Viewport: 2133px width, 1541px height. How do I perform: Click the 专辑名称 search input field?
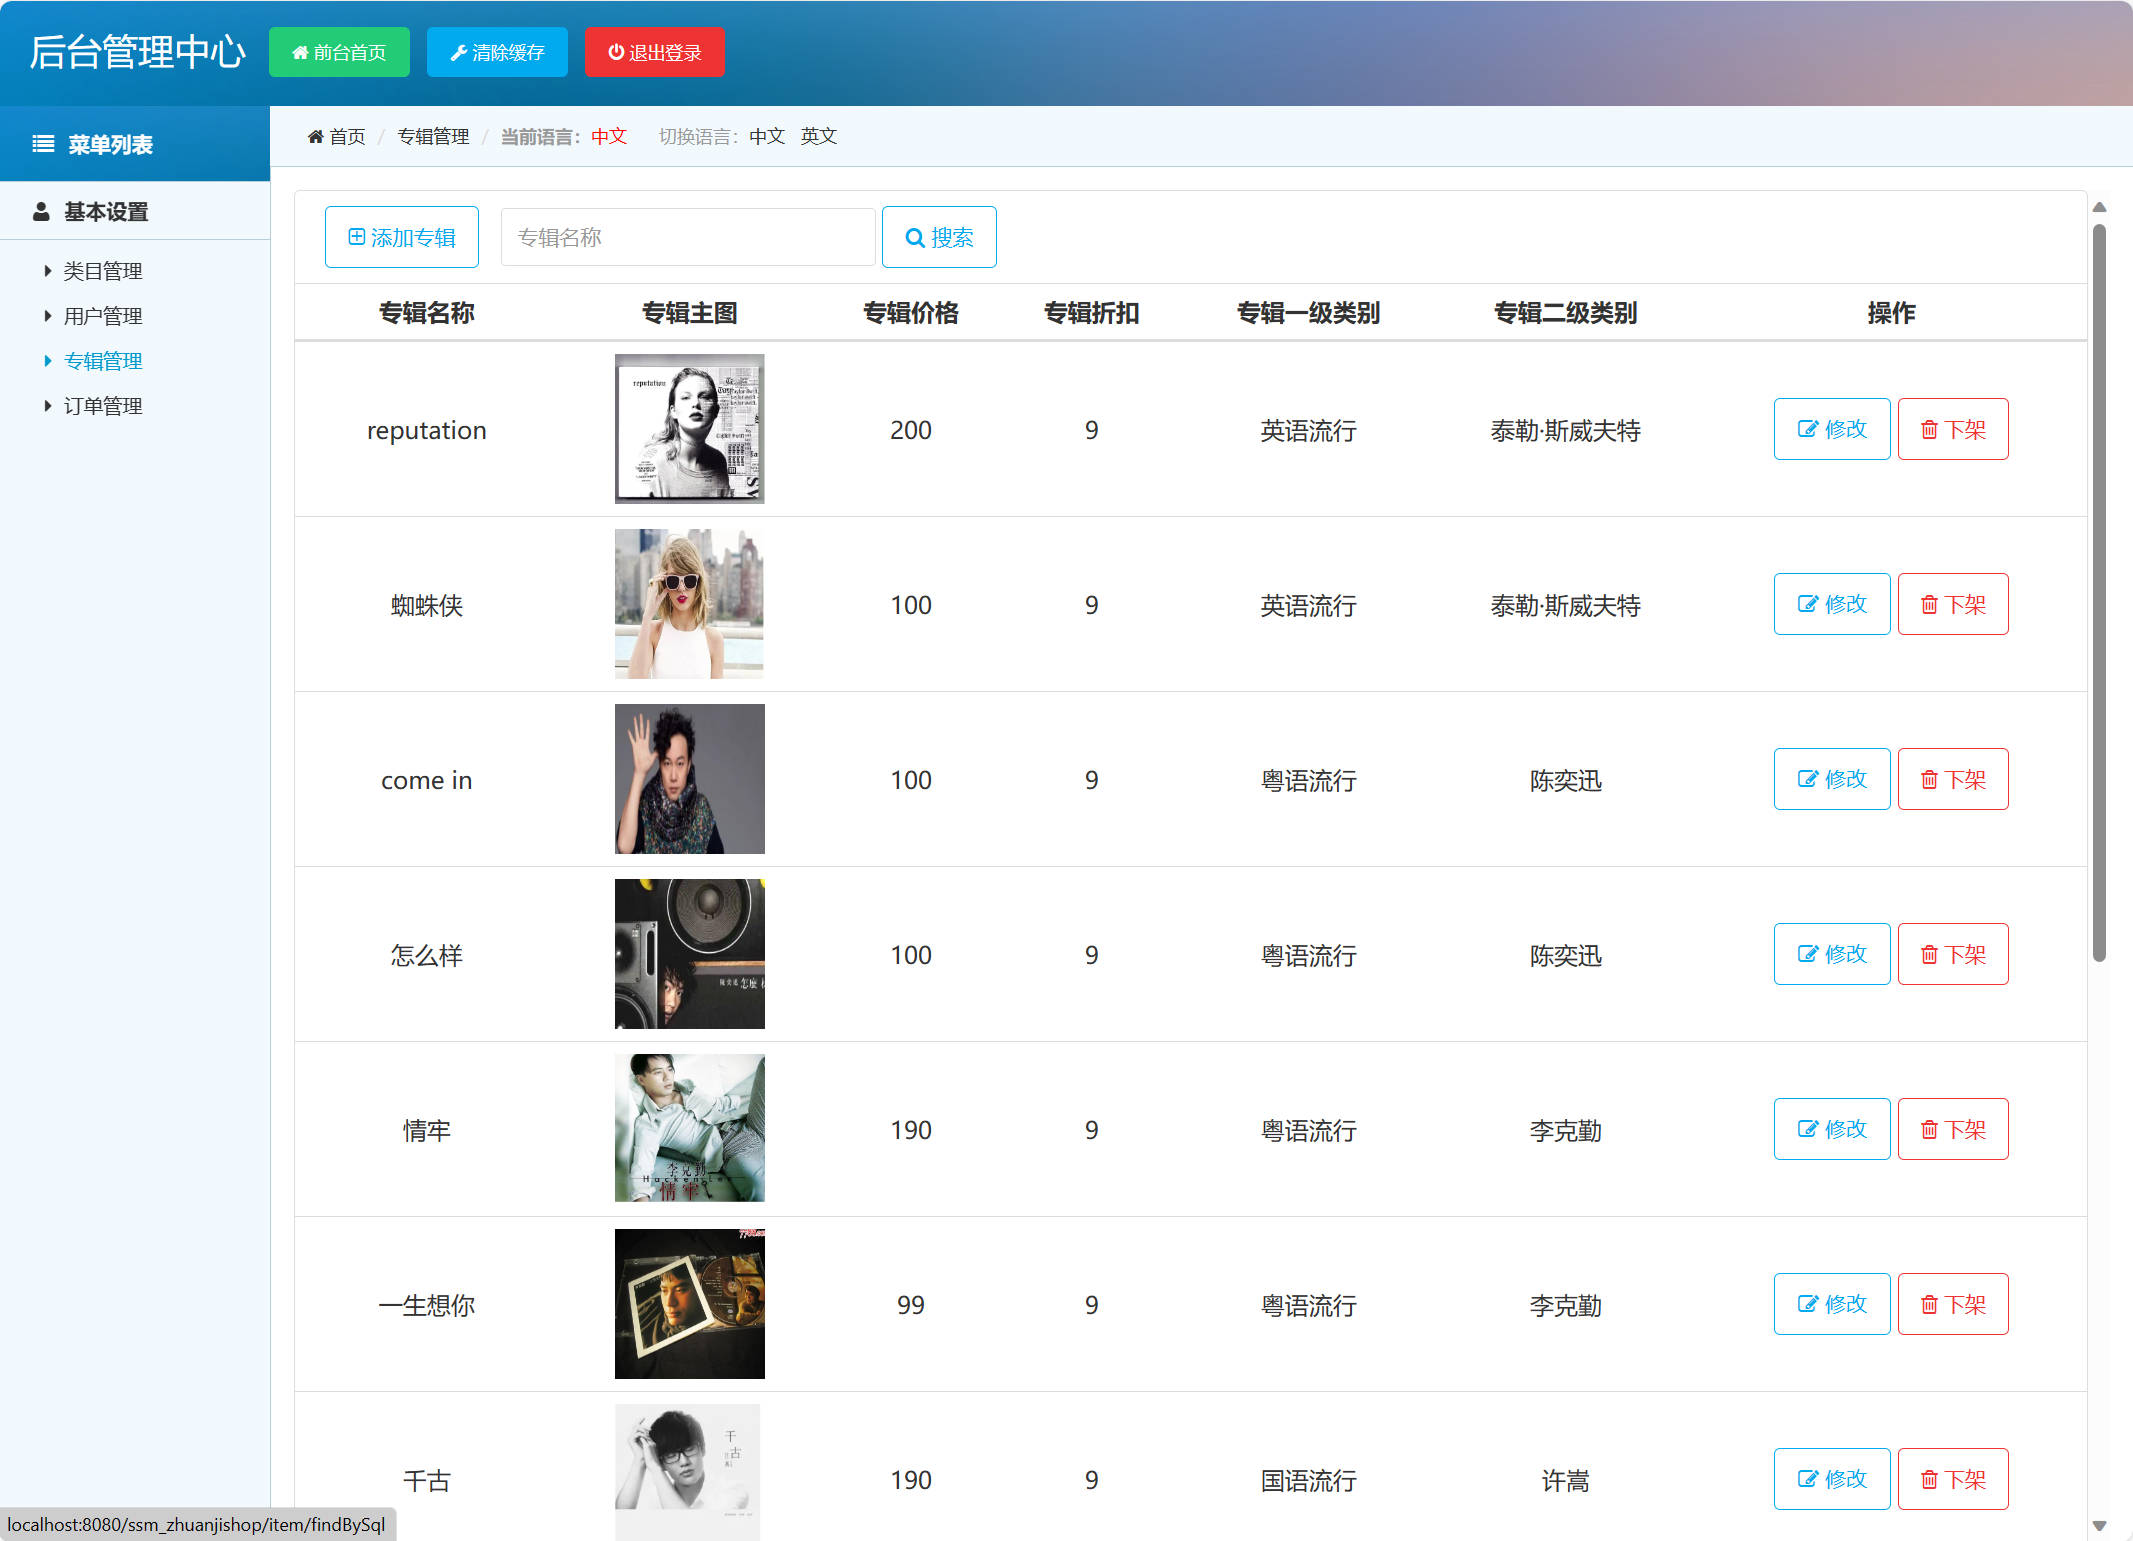point(688,237)
